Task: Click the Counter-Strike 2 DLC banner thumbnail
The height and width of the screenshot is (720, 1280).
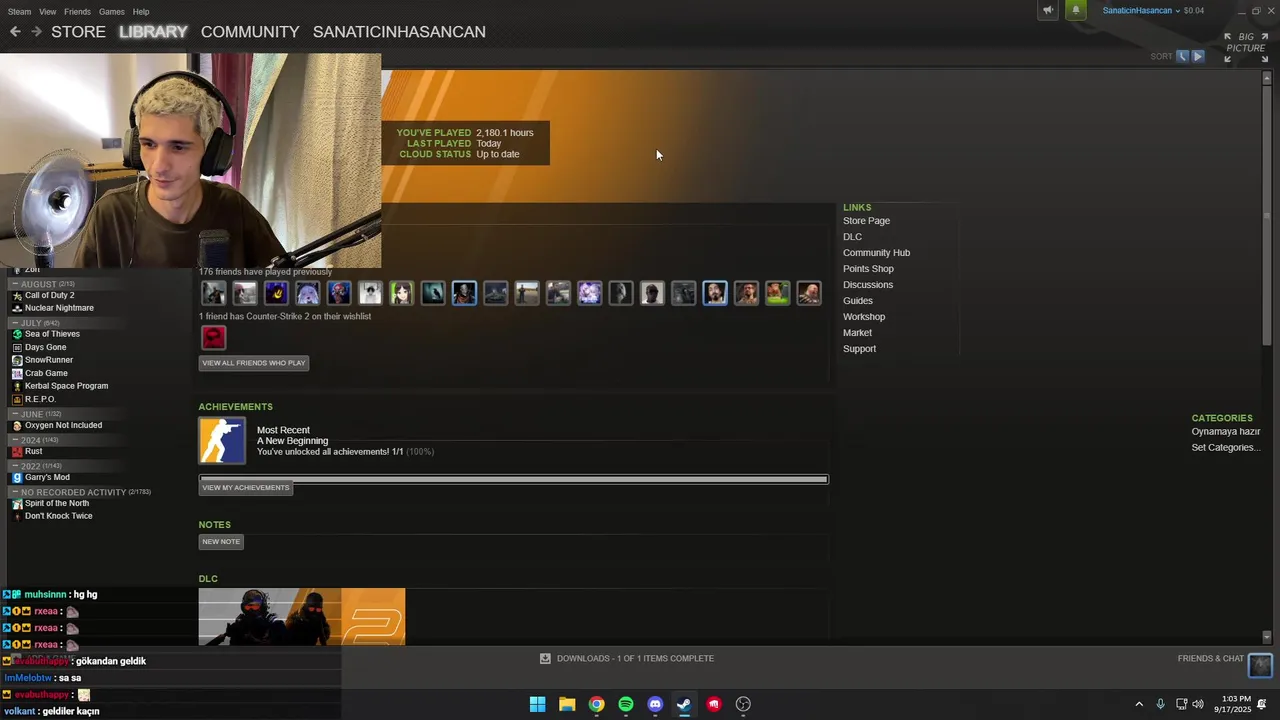Action: click(302, 616)
